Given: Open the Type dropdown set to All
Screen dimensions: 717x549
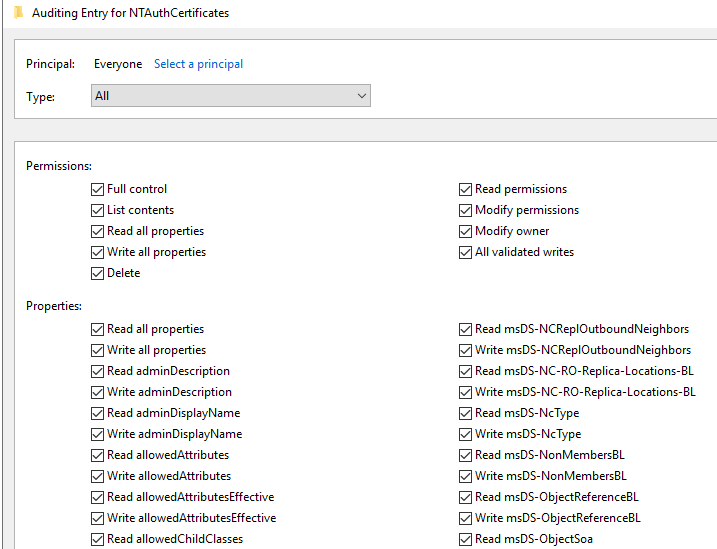Looking at the screenshot, I should pyautogui.click(x=230, y=96).
